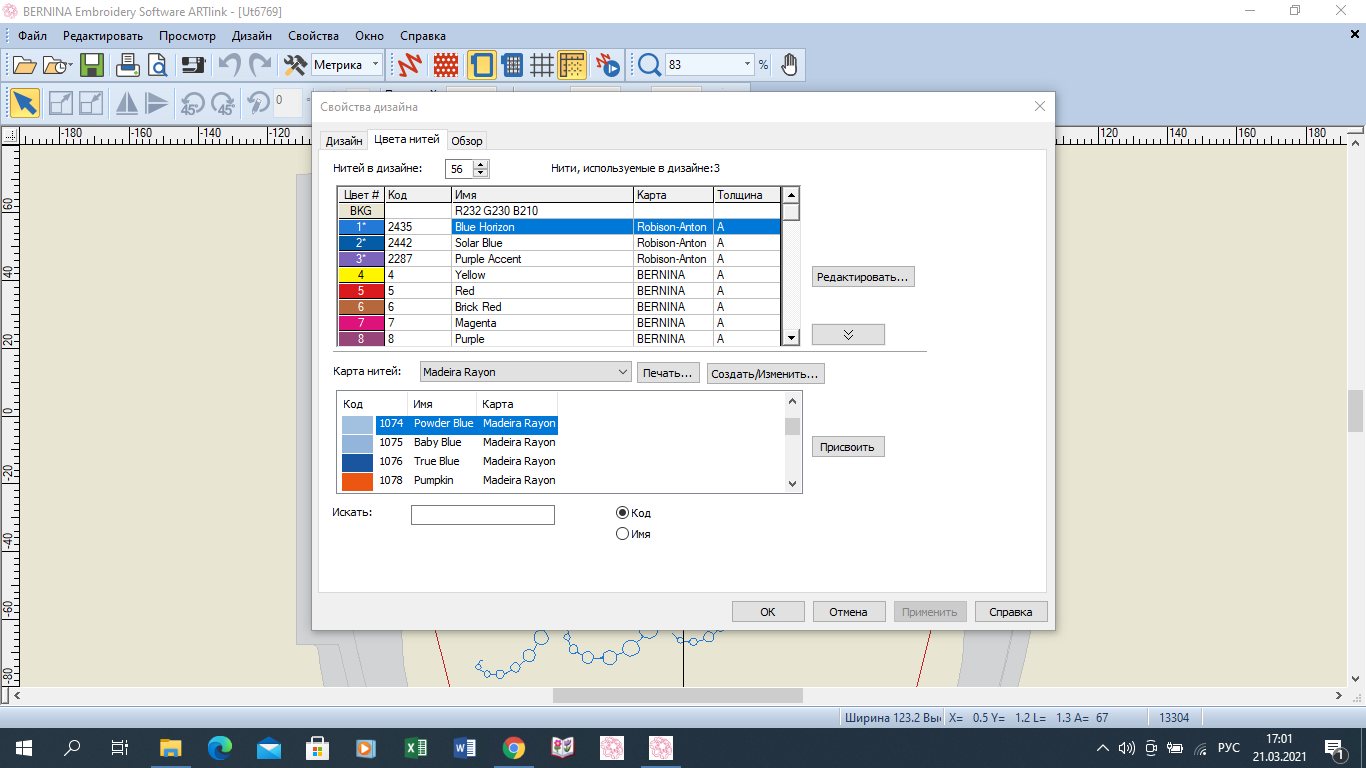Screen dimensions: 1366x768
Task: Click the Печать... button
Action: pos(668,373)
